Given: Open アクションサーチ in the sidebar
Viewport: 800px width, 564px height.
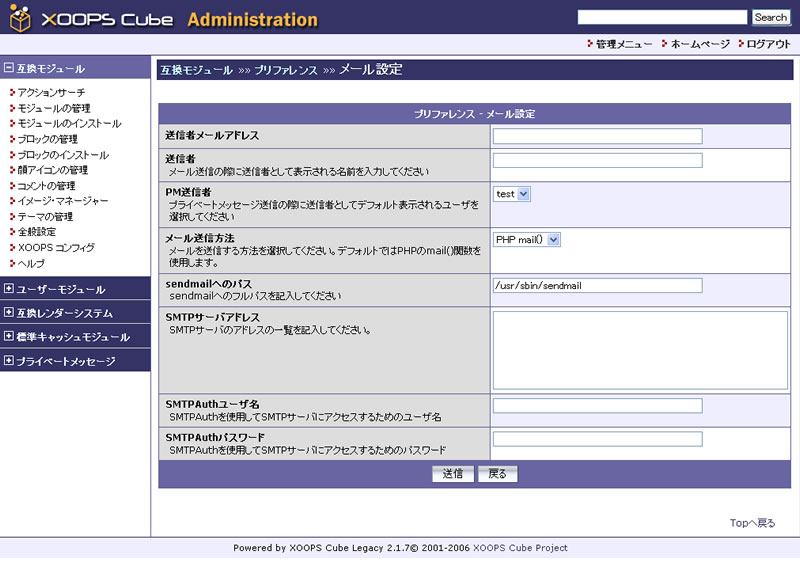Looking at the screenshot, I should click(x=52, y=92).
